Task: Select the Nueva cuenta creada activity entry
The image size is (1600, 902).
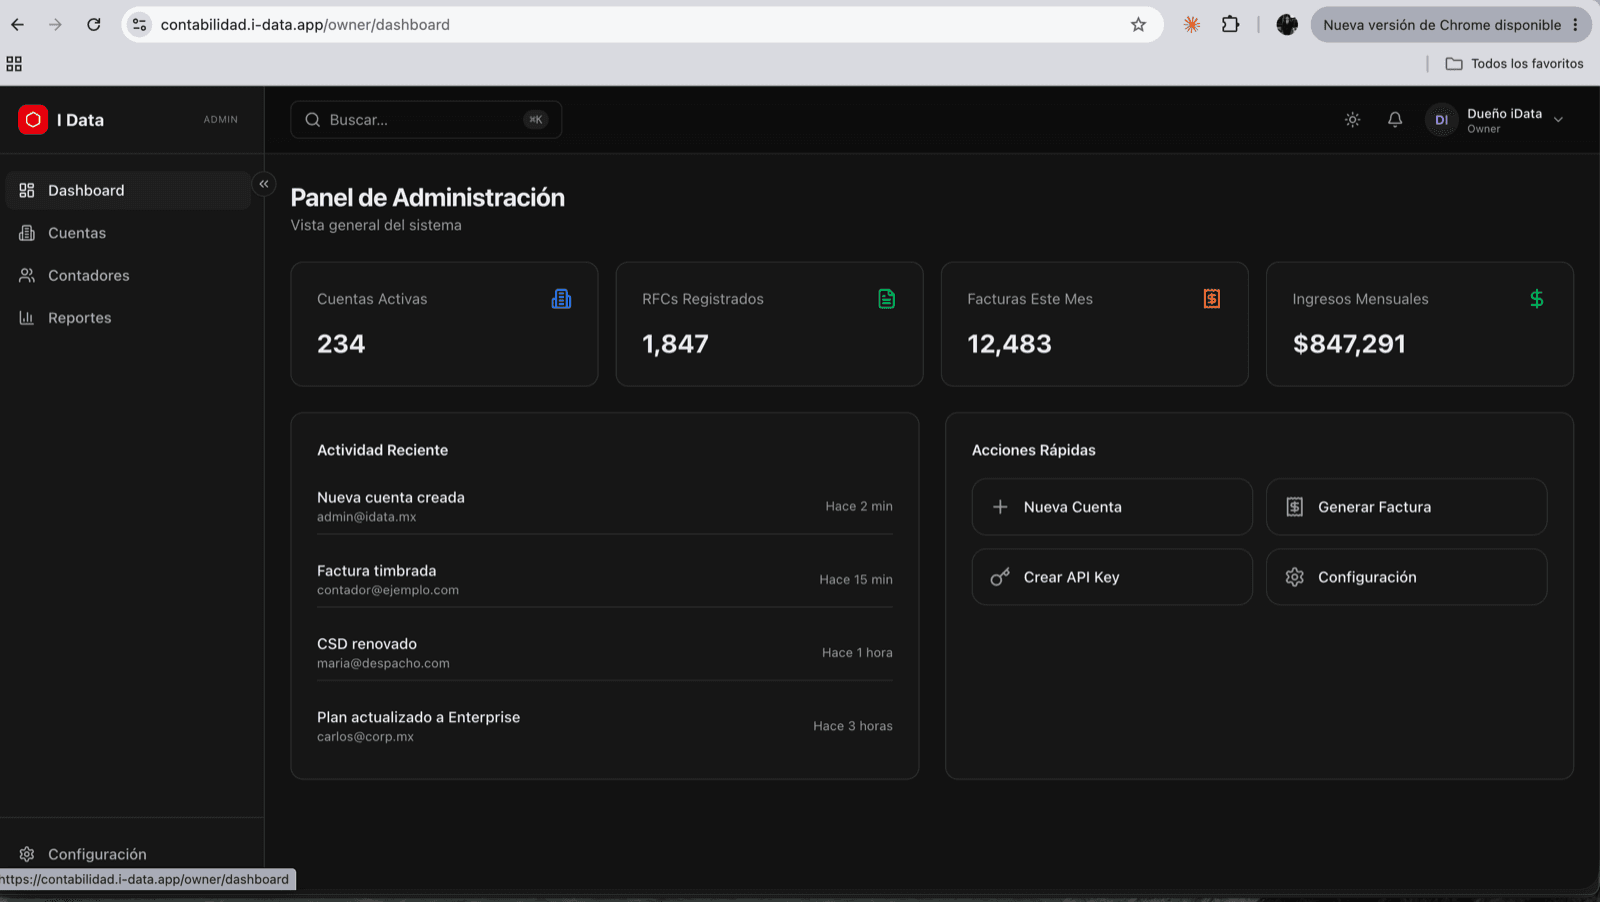Action: [x=605, y=507]
